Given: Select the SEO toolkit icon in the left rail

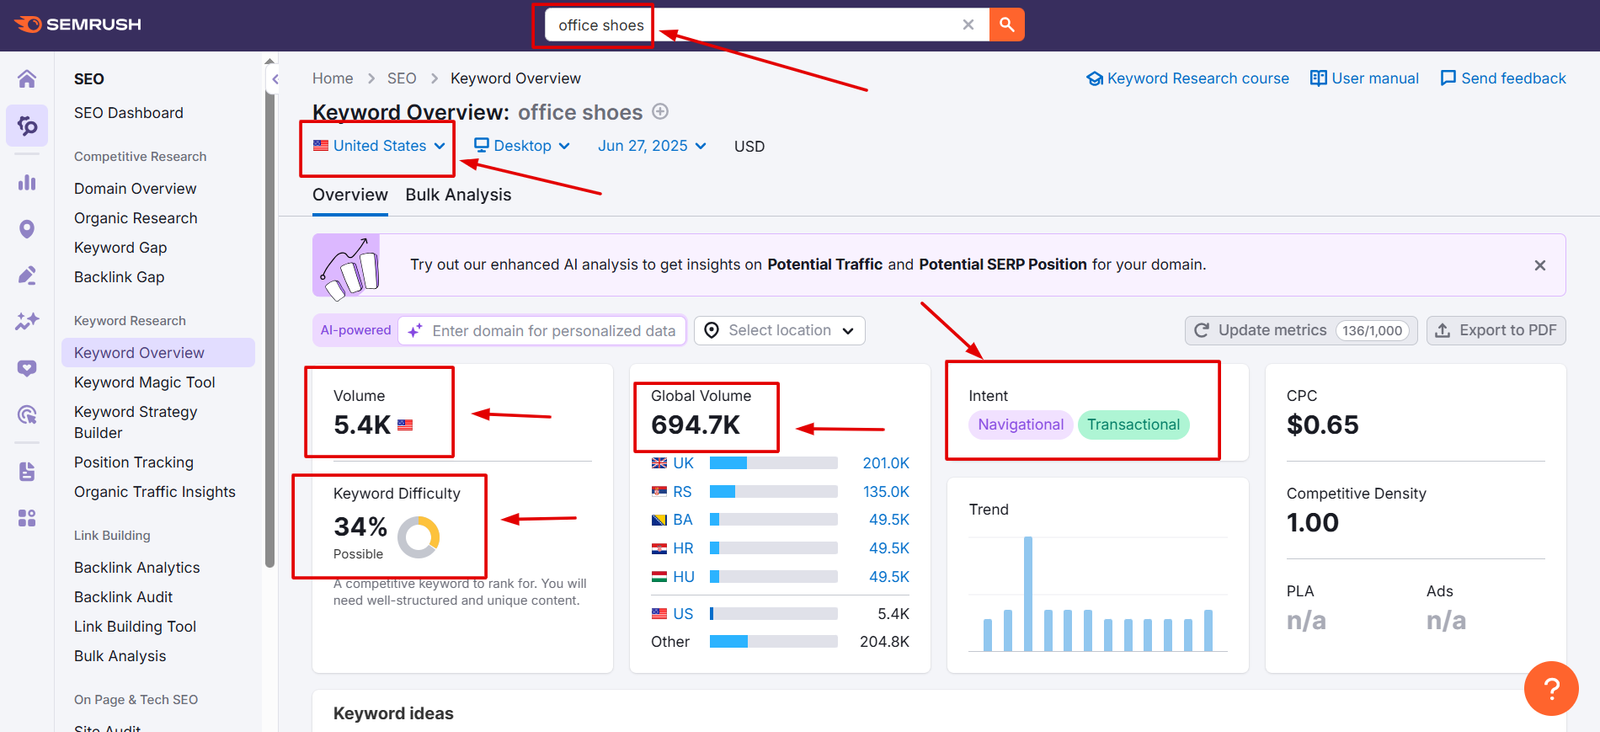Looking at the screenshot, I should tap(27, 126).
